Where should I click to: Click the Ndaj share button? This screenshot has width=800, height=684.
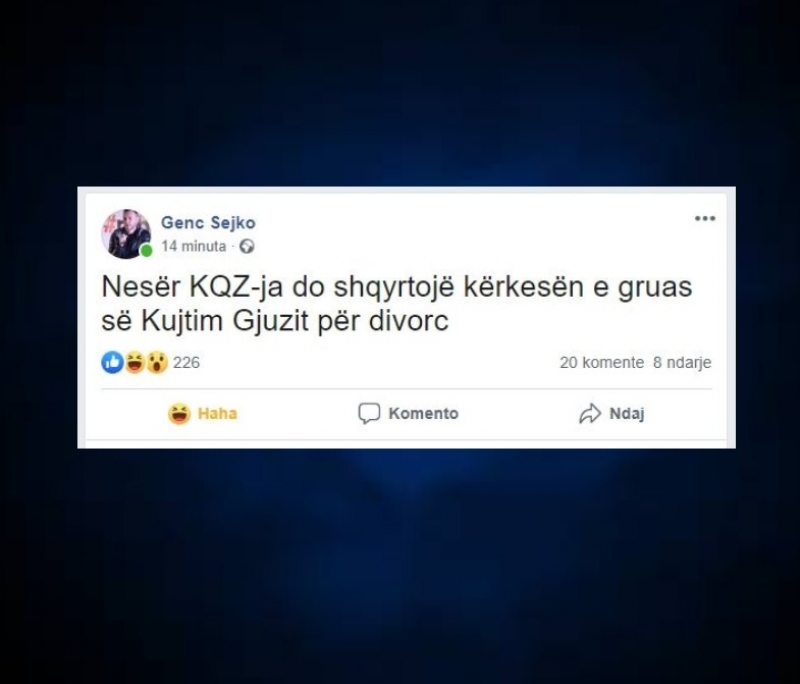612,414
